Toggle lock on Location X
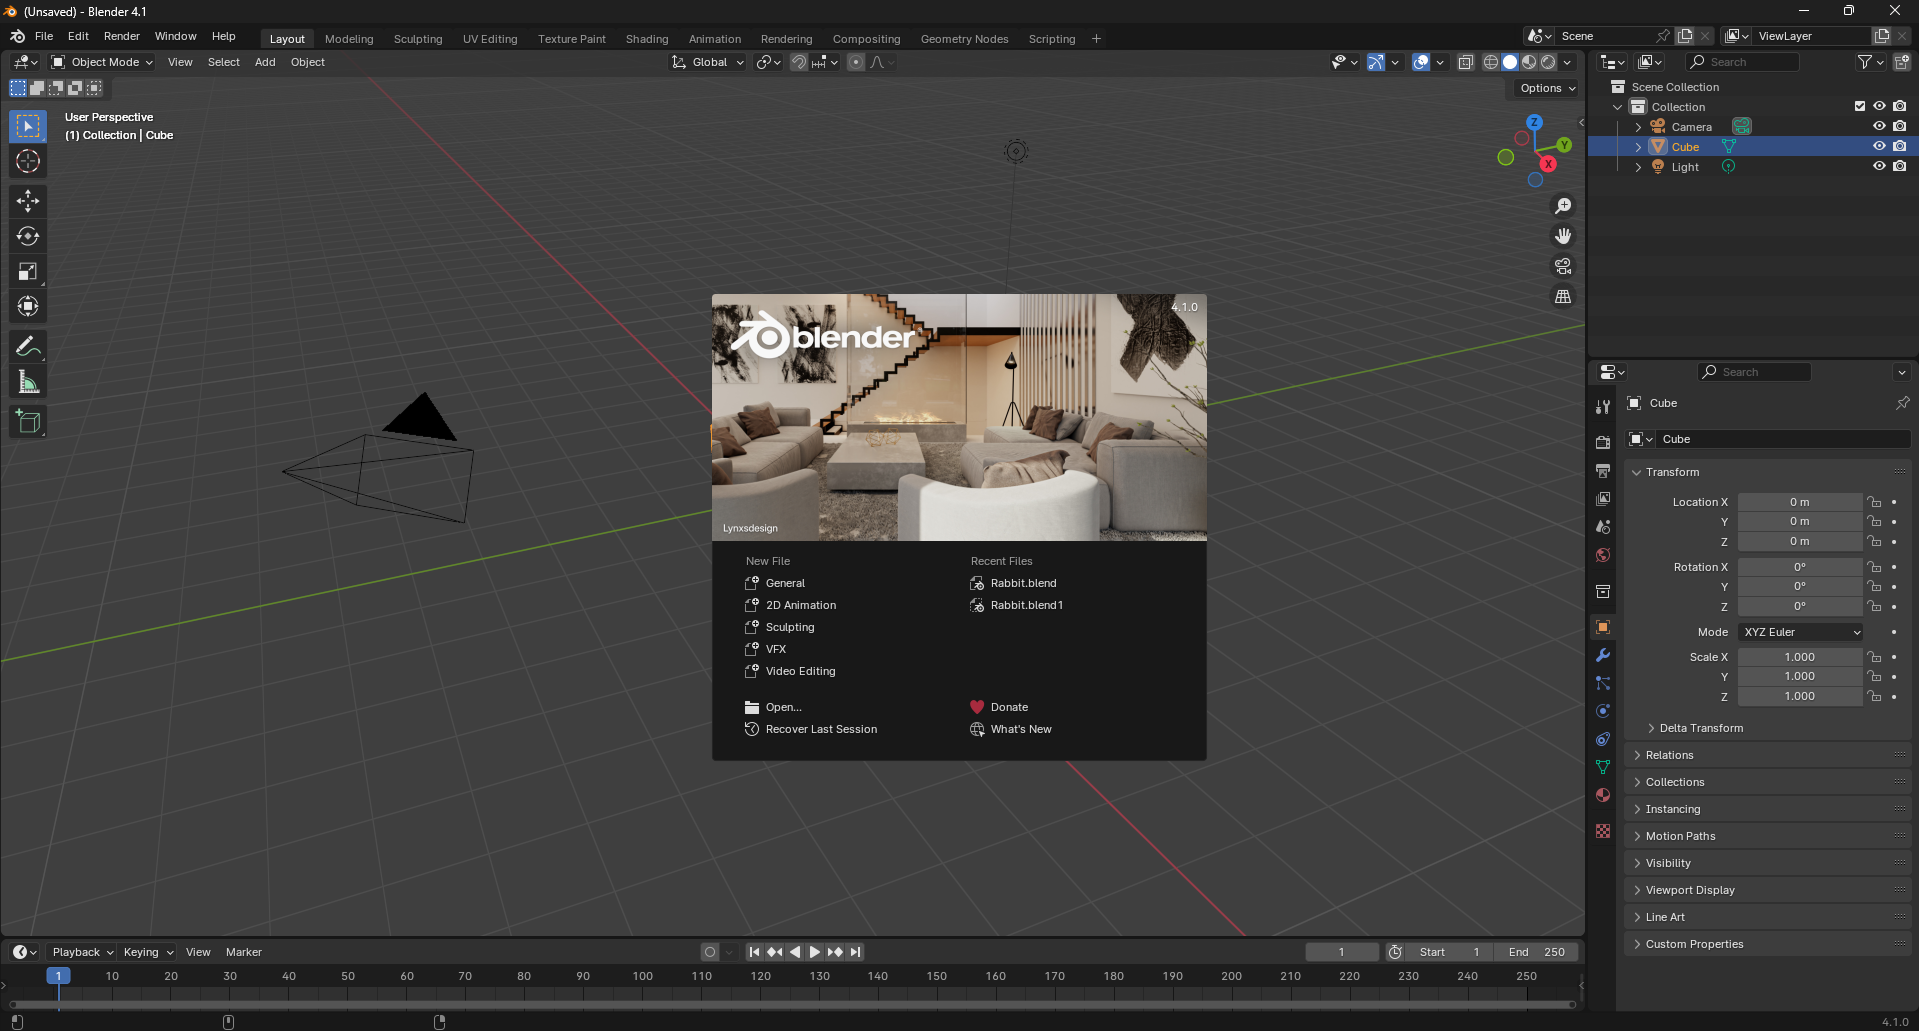Viewport: 1919px width, 1031px height. (1875, 502)
